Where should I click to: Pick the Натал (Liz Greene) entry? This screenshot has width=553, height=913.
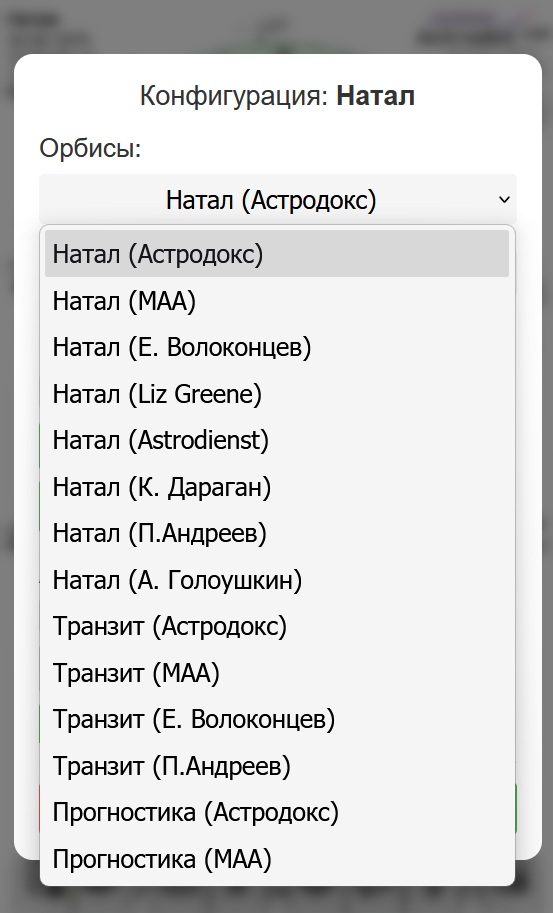(277, 394)
